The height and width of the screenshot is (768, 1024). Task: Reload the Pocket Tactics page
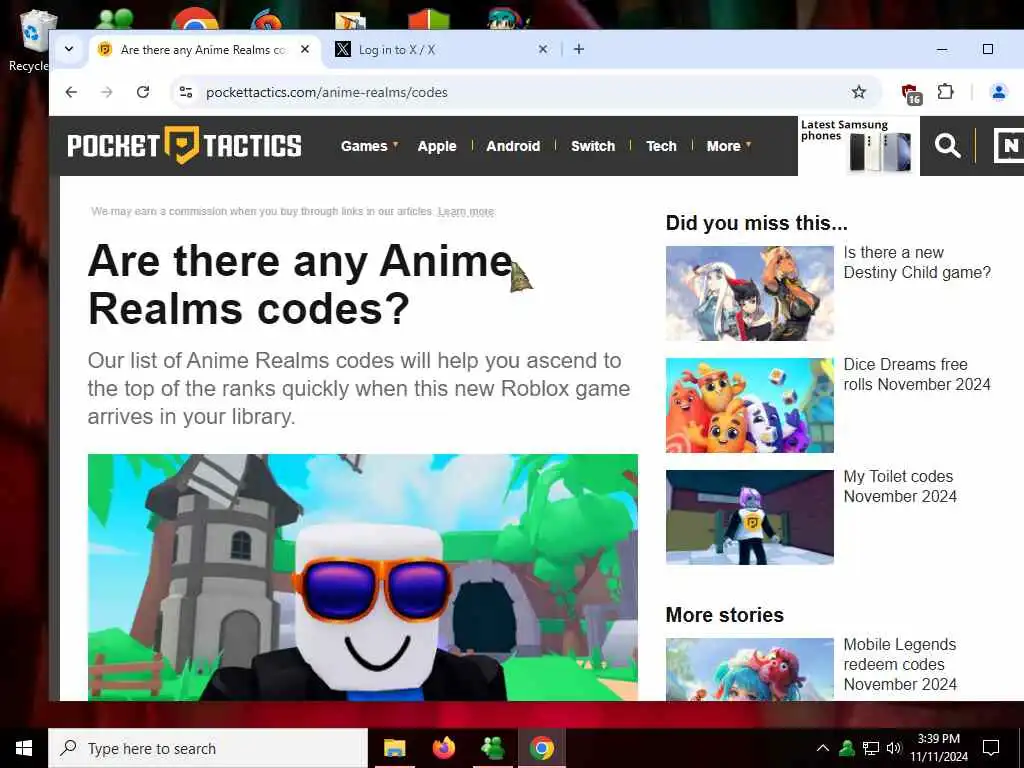tap(143, 92)
